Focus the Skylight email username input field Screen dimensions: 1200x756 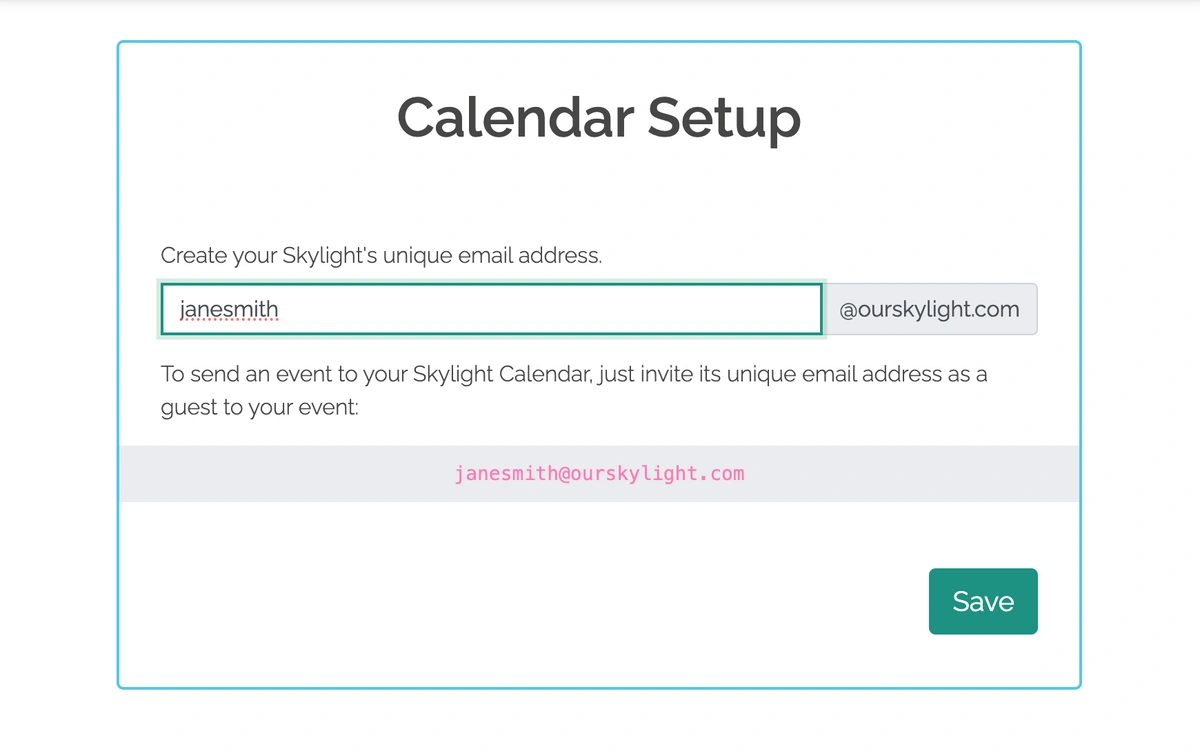point(491,309)
